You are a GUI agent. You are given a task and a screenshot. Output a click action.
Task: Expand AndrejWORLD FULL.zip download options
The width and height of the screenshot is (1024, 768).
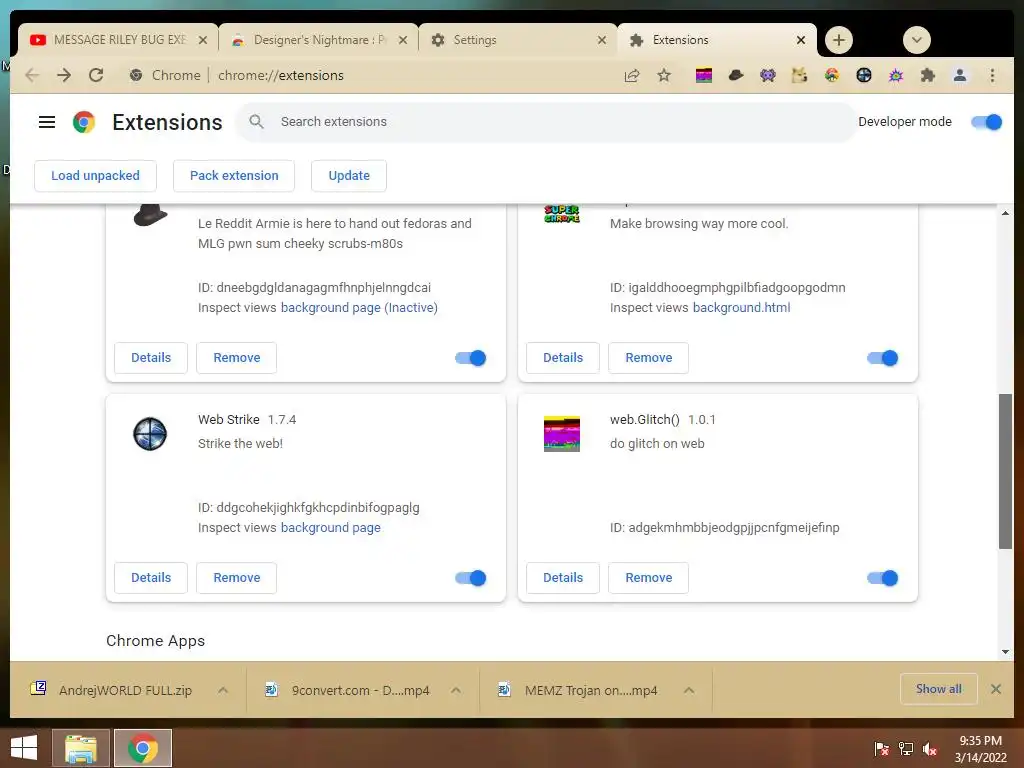pyautogui.click(x=223, y=690)
